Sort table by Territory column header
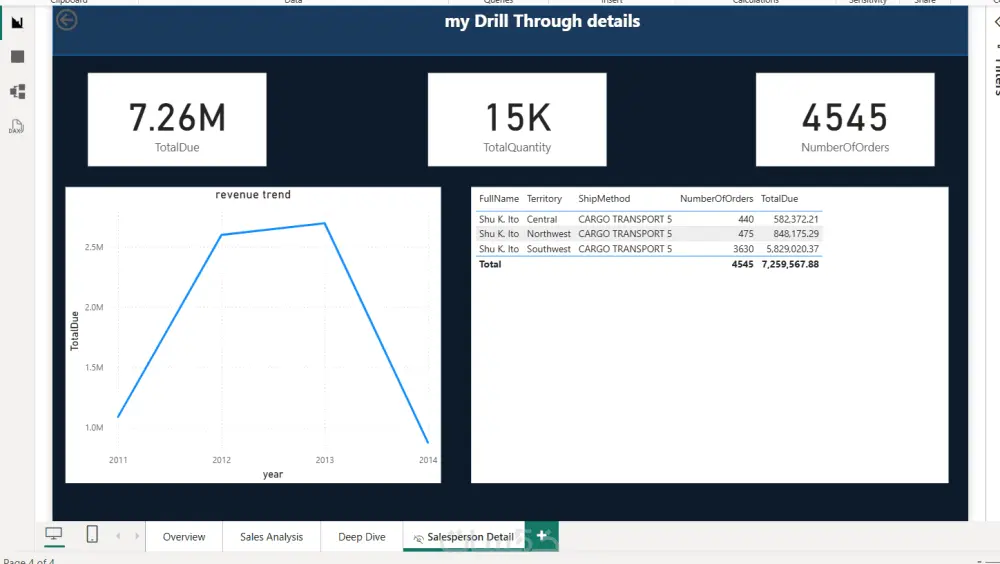The width and height of the screenshot is (1000, 564). tap(544, 198)
